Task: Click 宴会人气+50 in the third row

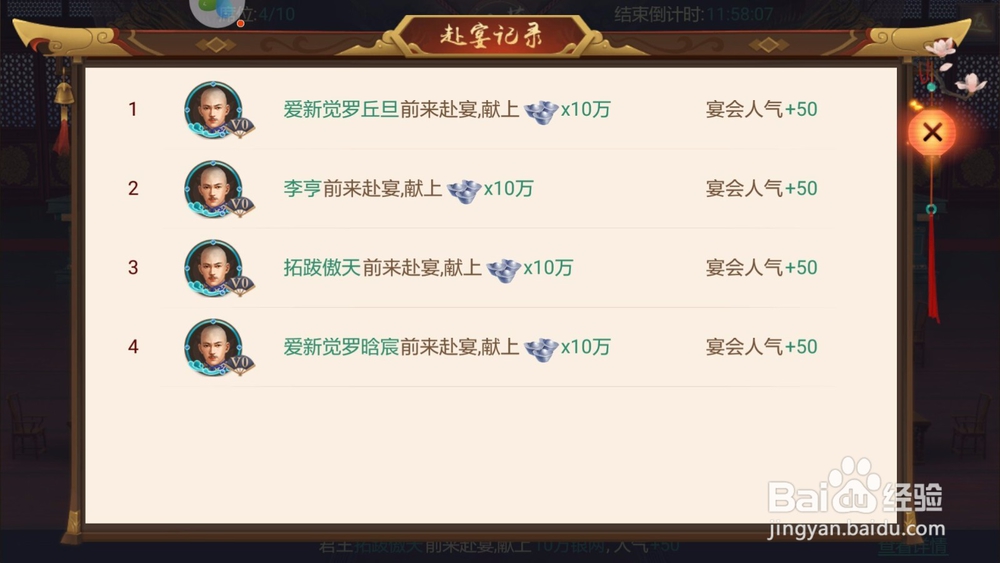Action: point(761,268)
